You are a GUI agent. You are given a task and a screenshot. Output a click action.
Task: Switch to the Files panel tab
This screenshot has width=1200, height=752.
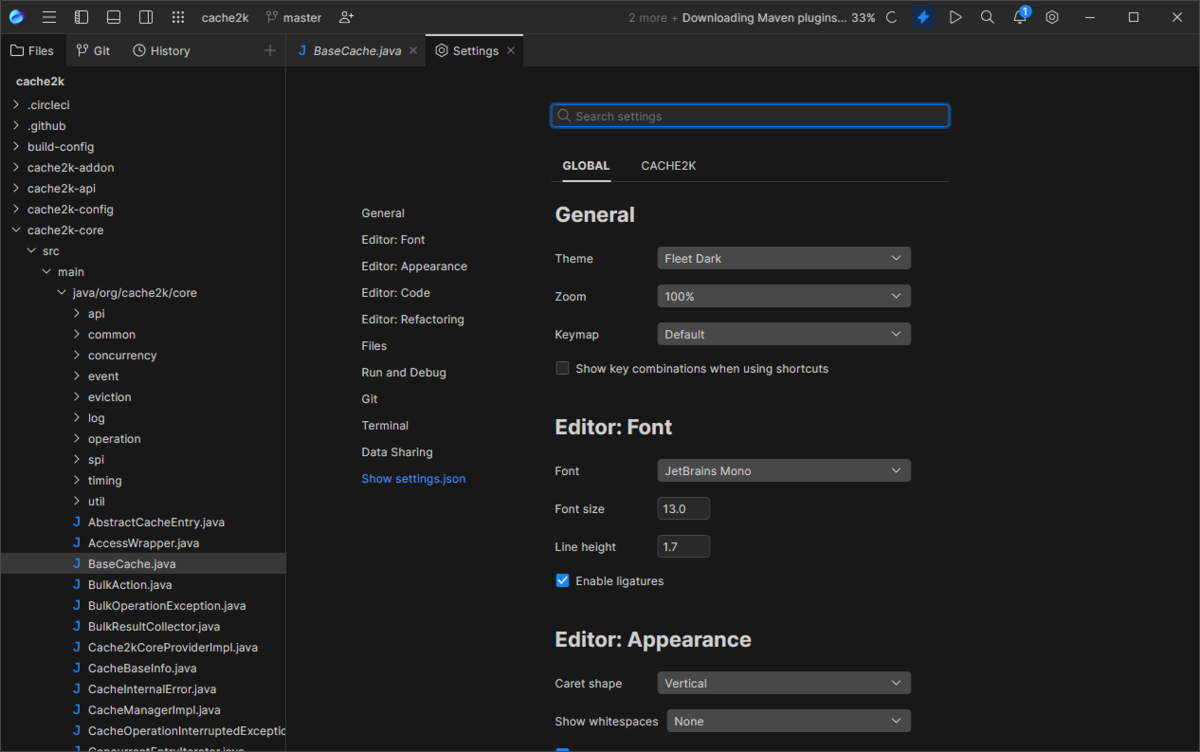pos(33,51)
